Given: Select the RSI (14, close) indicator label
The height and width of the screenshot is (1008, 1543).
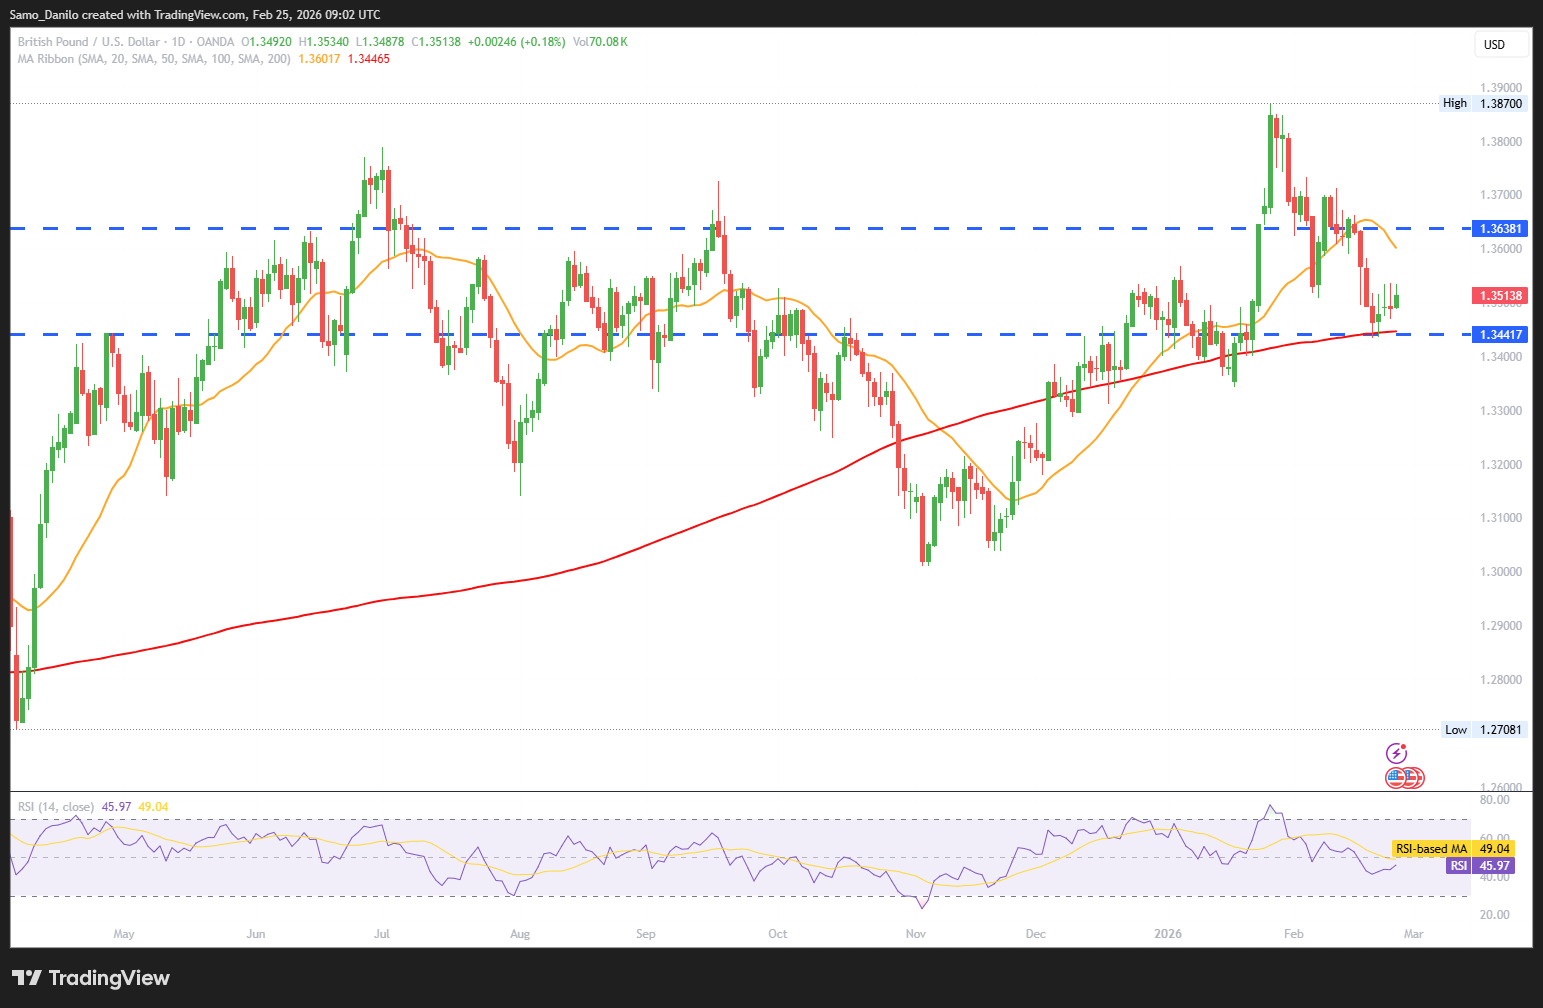Looking at the screenshot, I should [56, 806].
